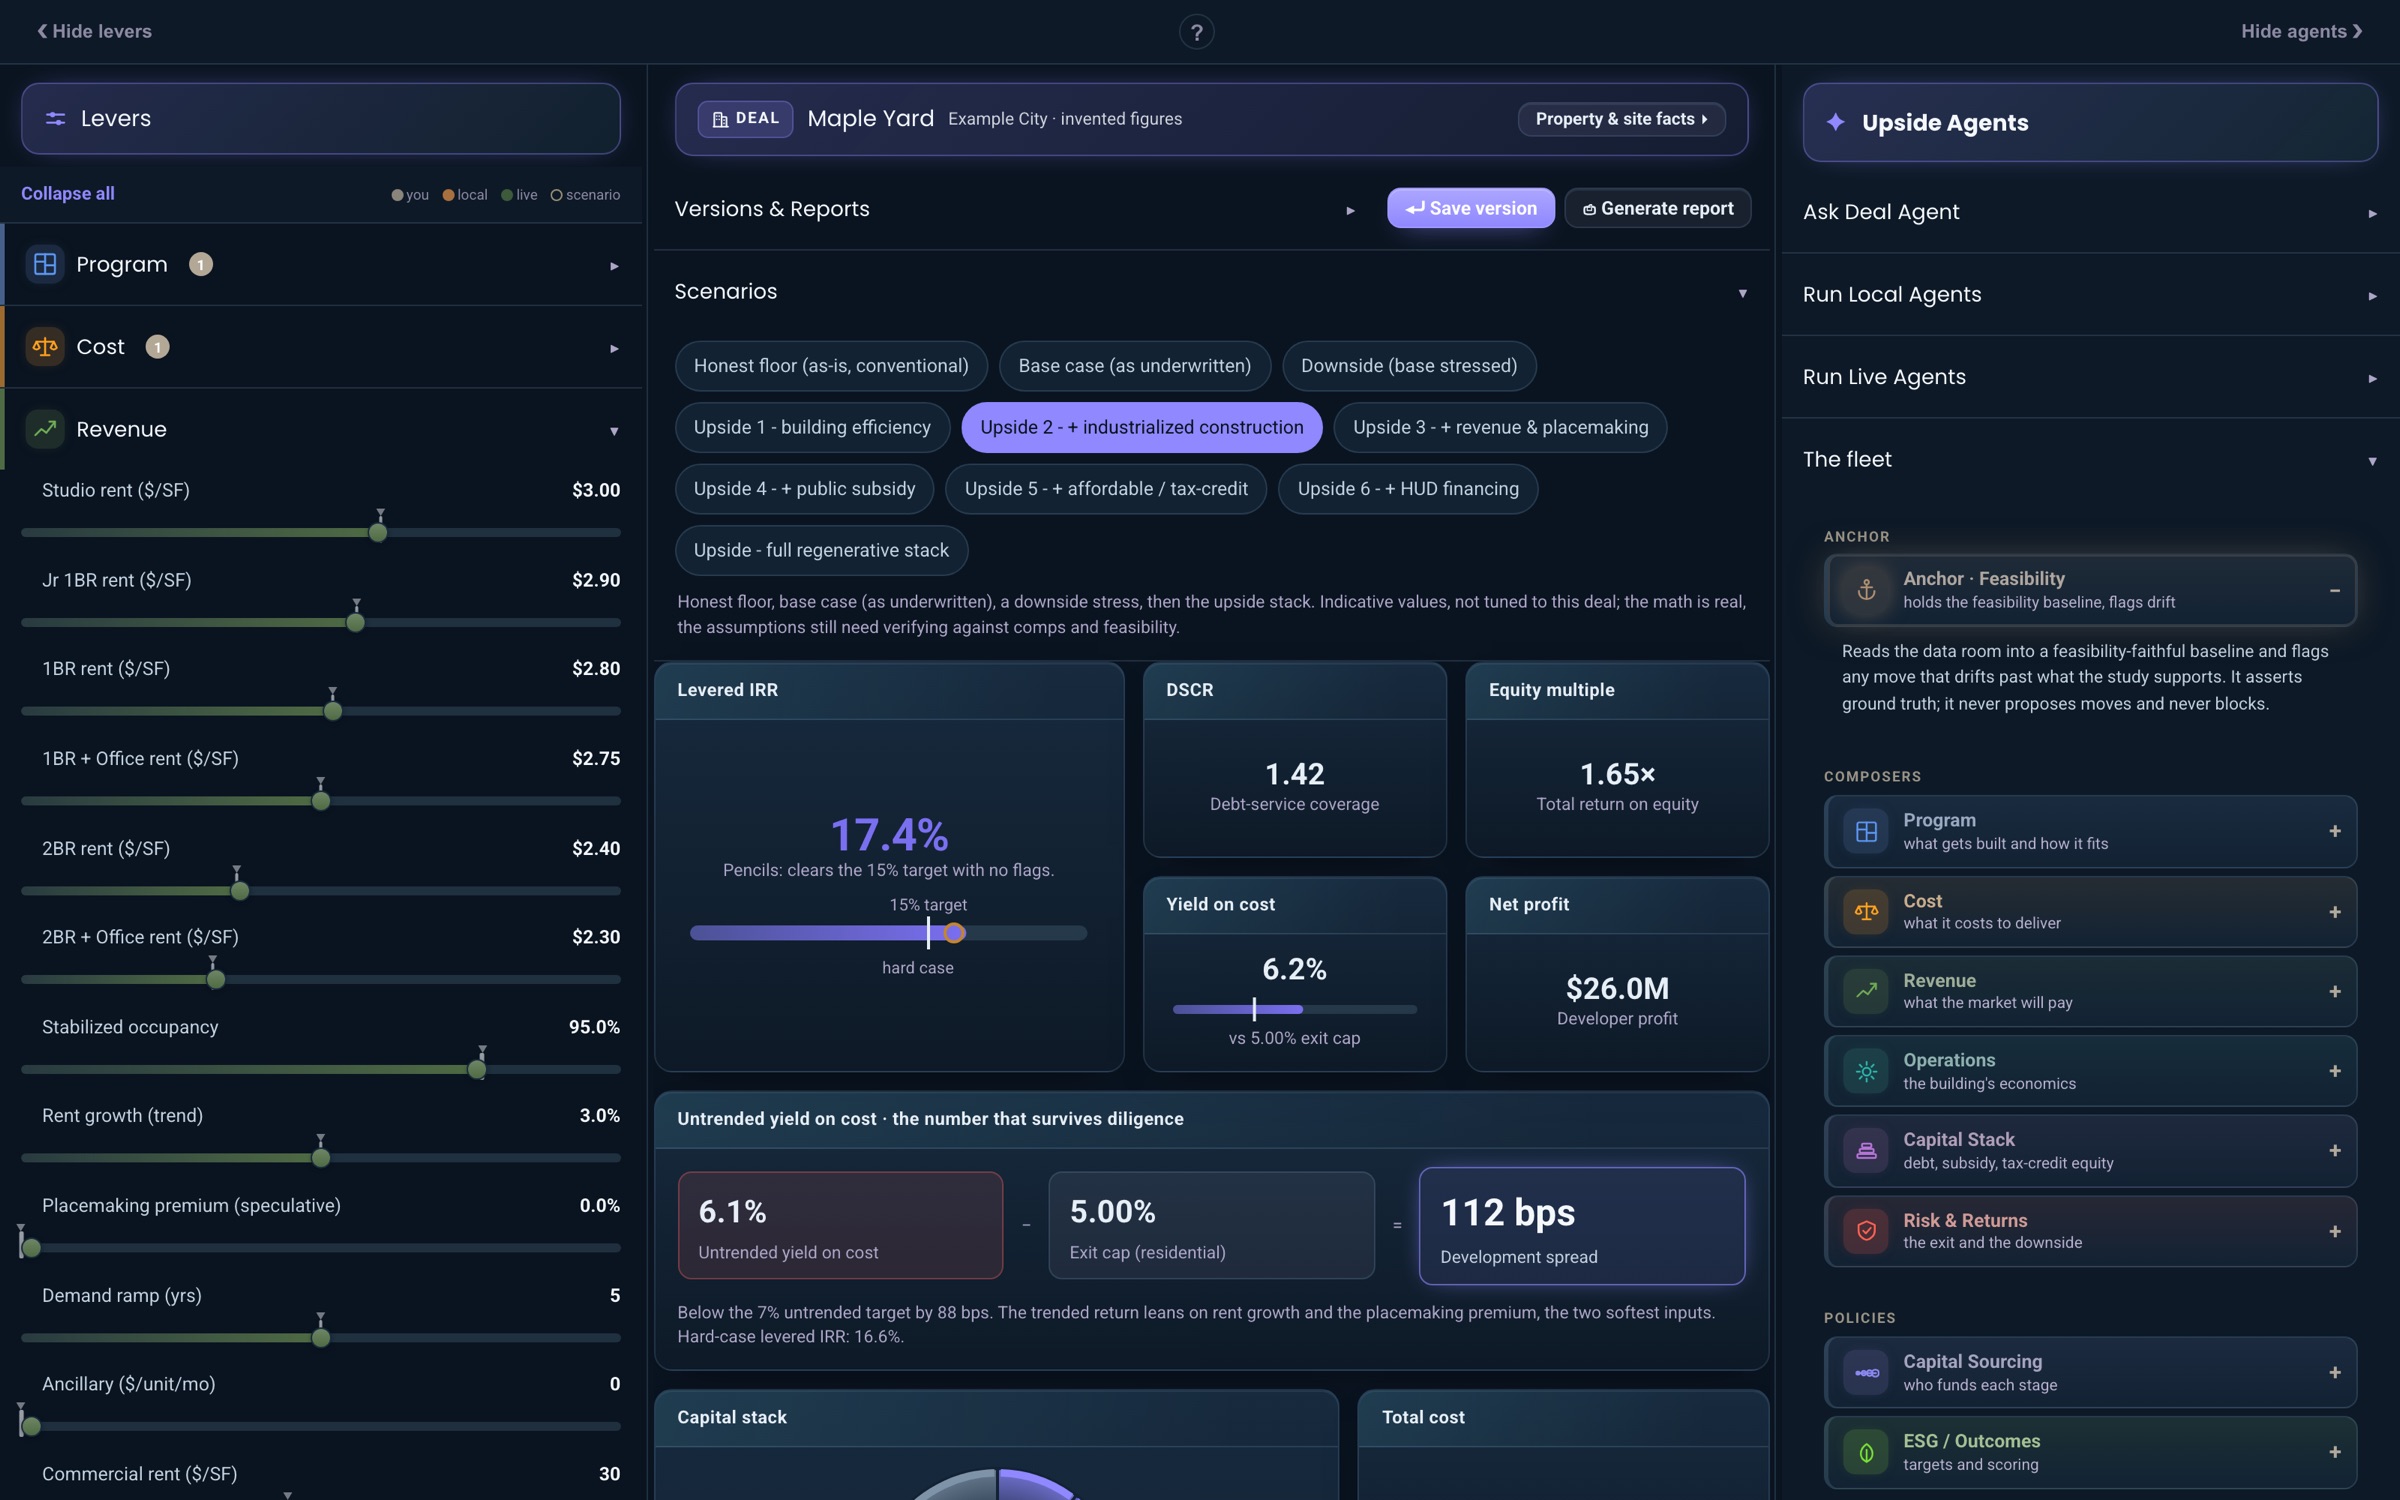Collapse the Revenue levers section

(614, 431)
